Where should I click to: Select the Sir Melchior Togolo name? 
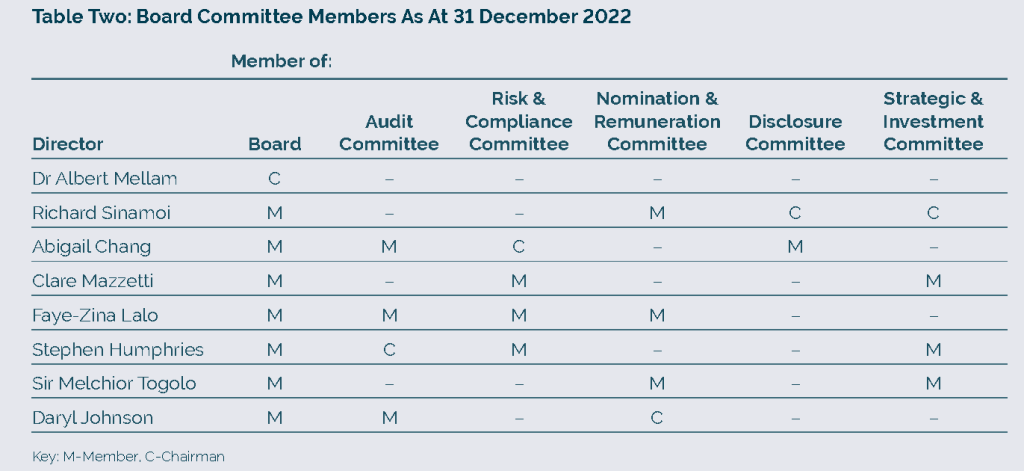114,383
